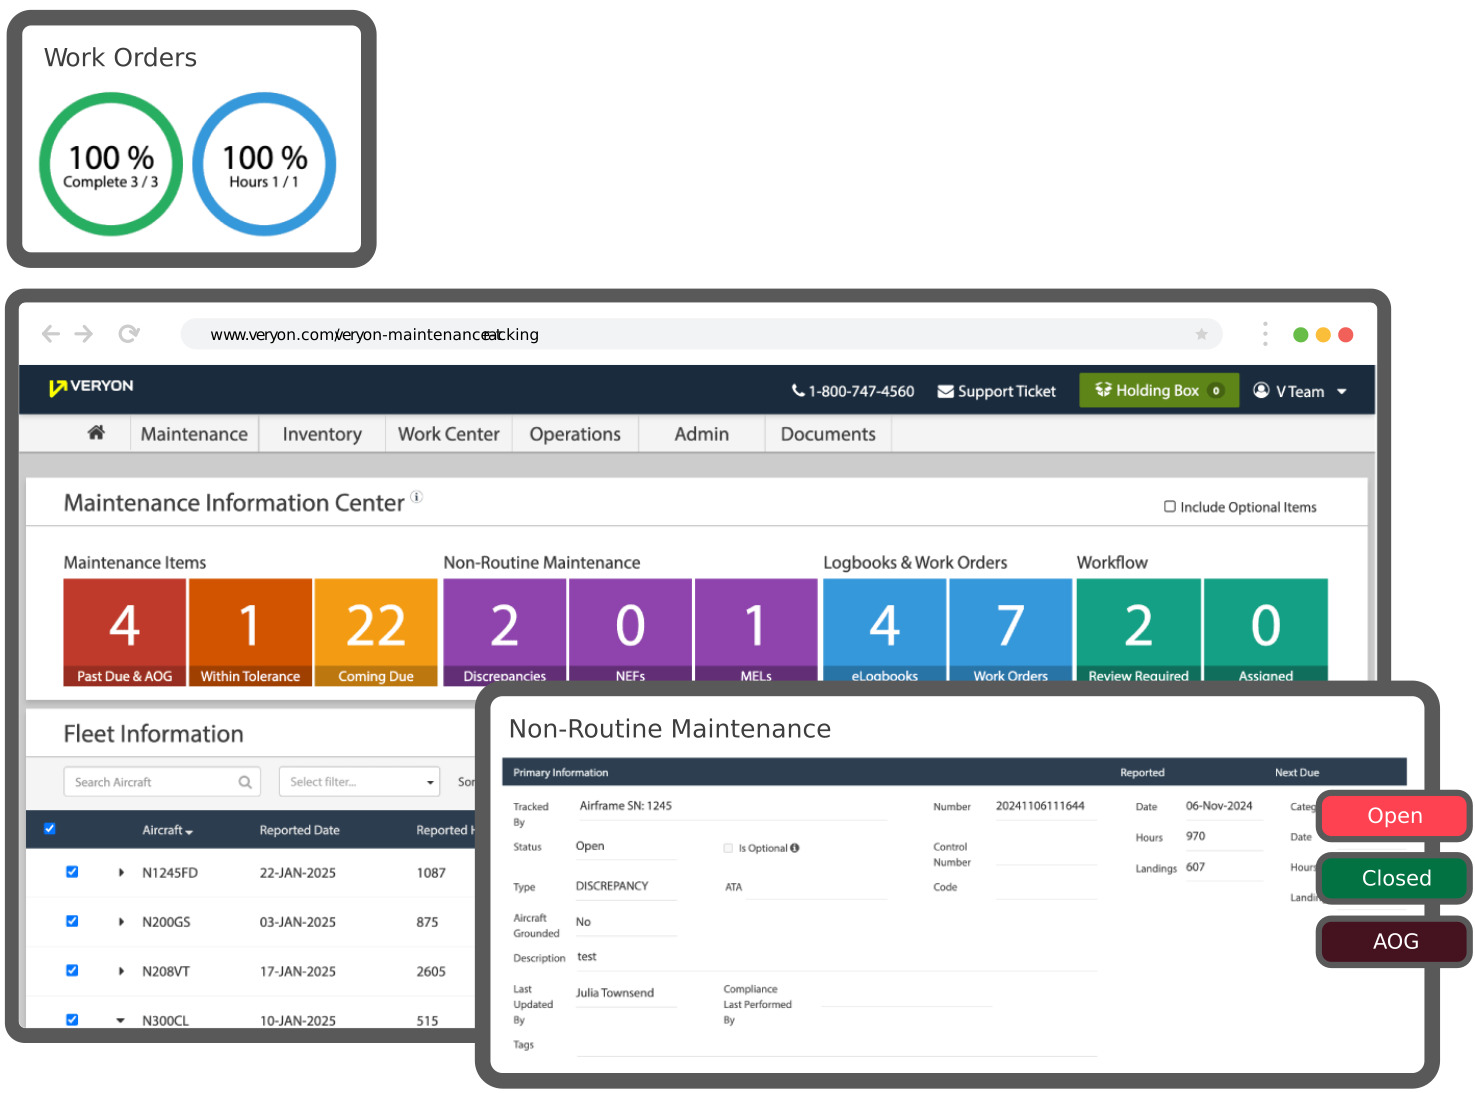This screenshot has width=1475, height=1093.
Task: Open the browser three-dot menu
Action: pyautogui.click(x=1265, y=334)
